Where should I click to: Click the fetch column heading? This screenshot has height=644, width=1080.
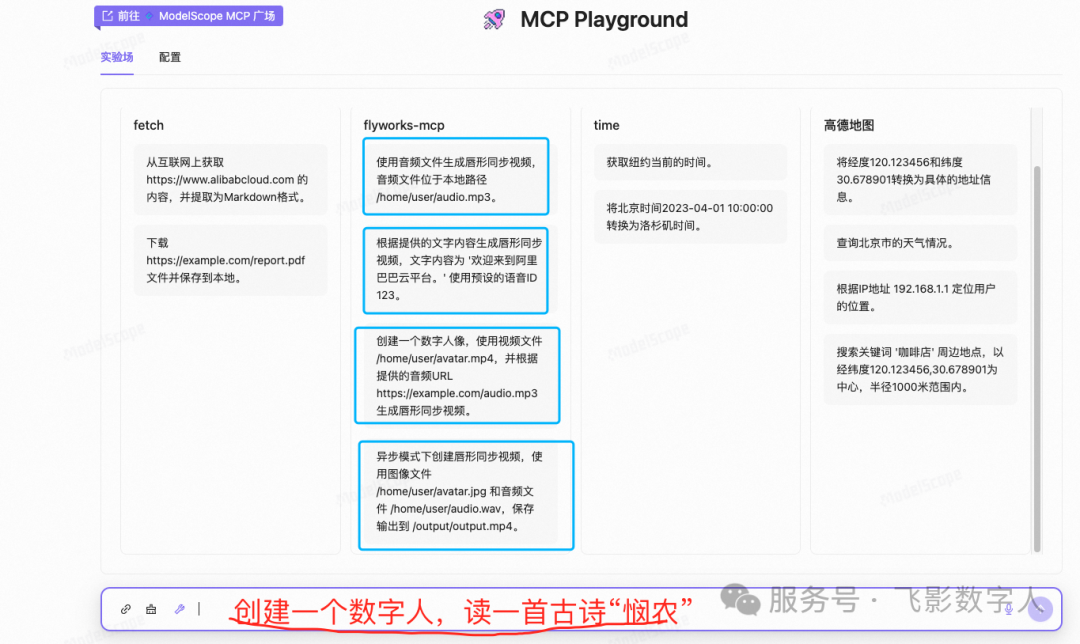coord(149,125)
